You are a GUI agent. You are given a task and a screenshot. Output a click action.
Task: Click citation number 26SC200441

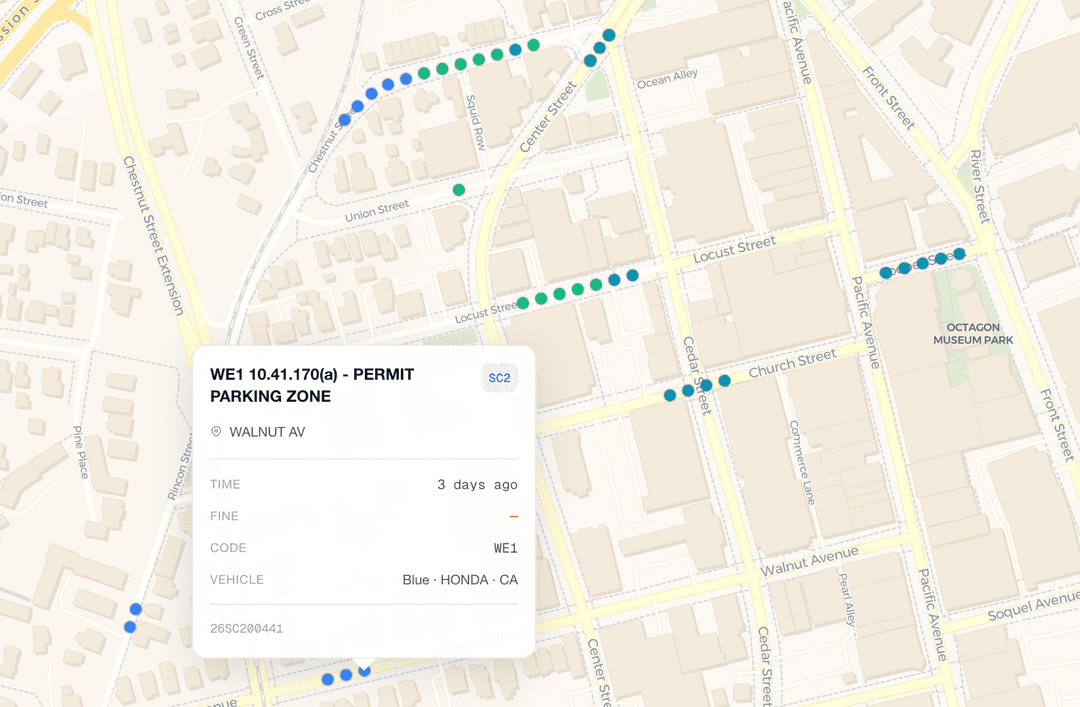pyautogui.click(x=246, y=629)
